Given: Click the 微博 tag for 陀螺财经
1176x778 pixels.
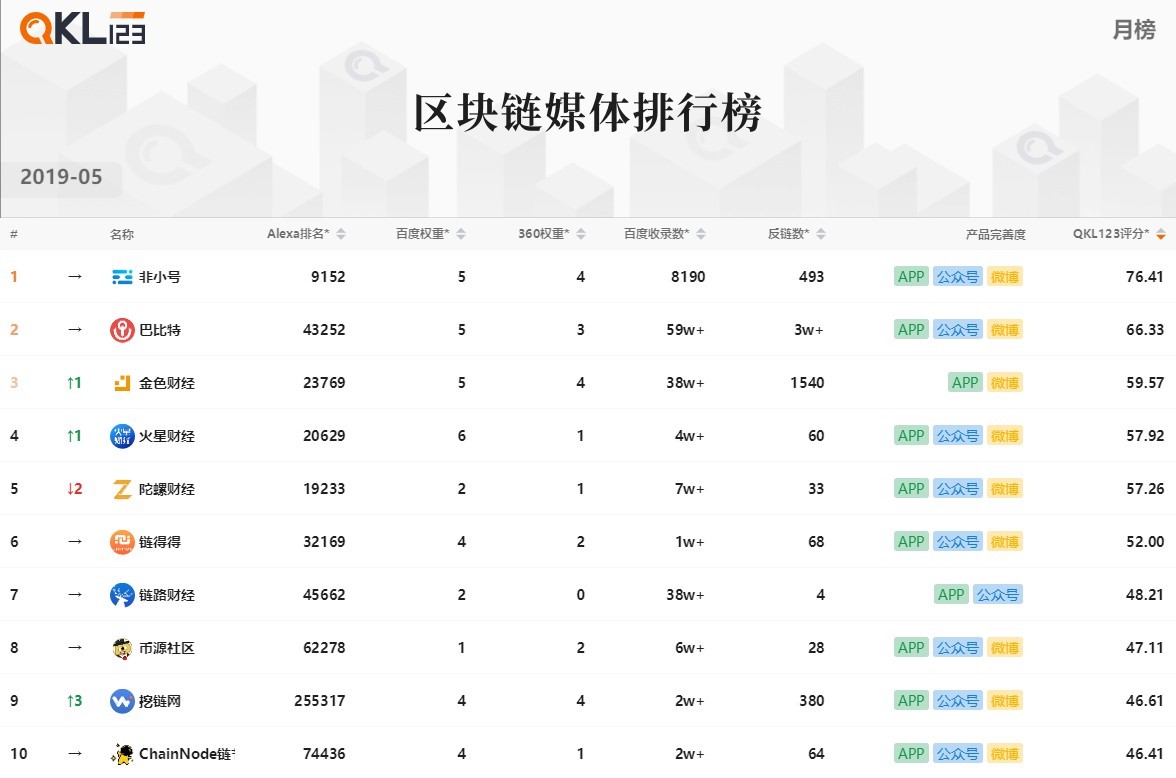Looking at the screenshot, I should (x=1005, y=488).
